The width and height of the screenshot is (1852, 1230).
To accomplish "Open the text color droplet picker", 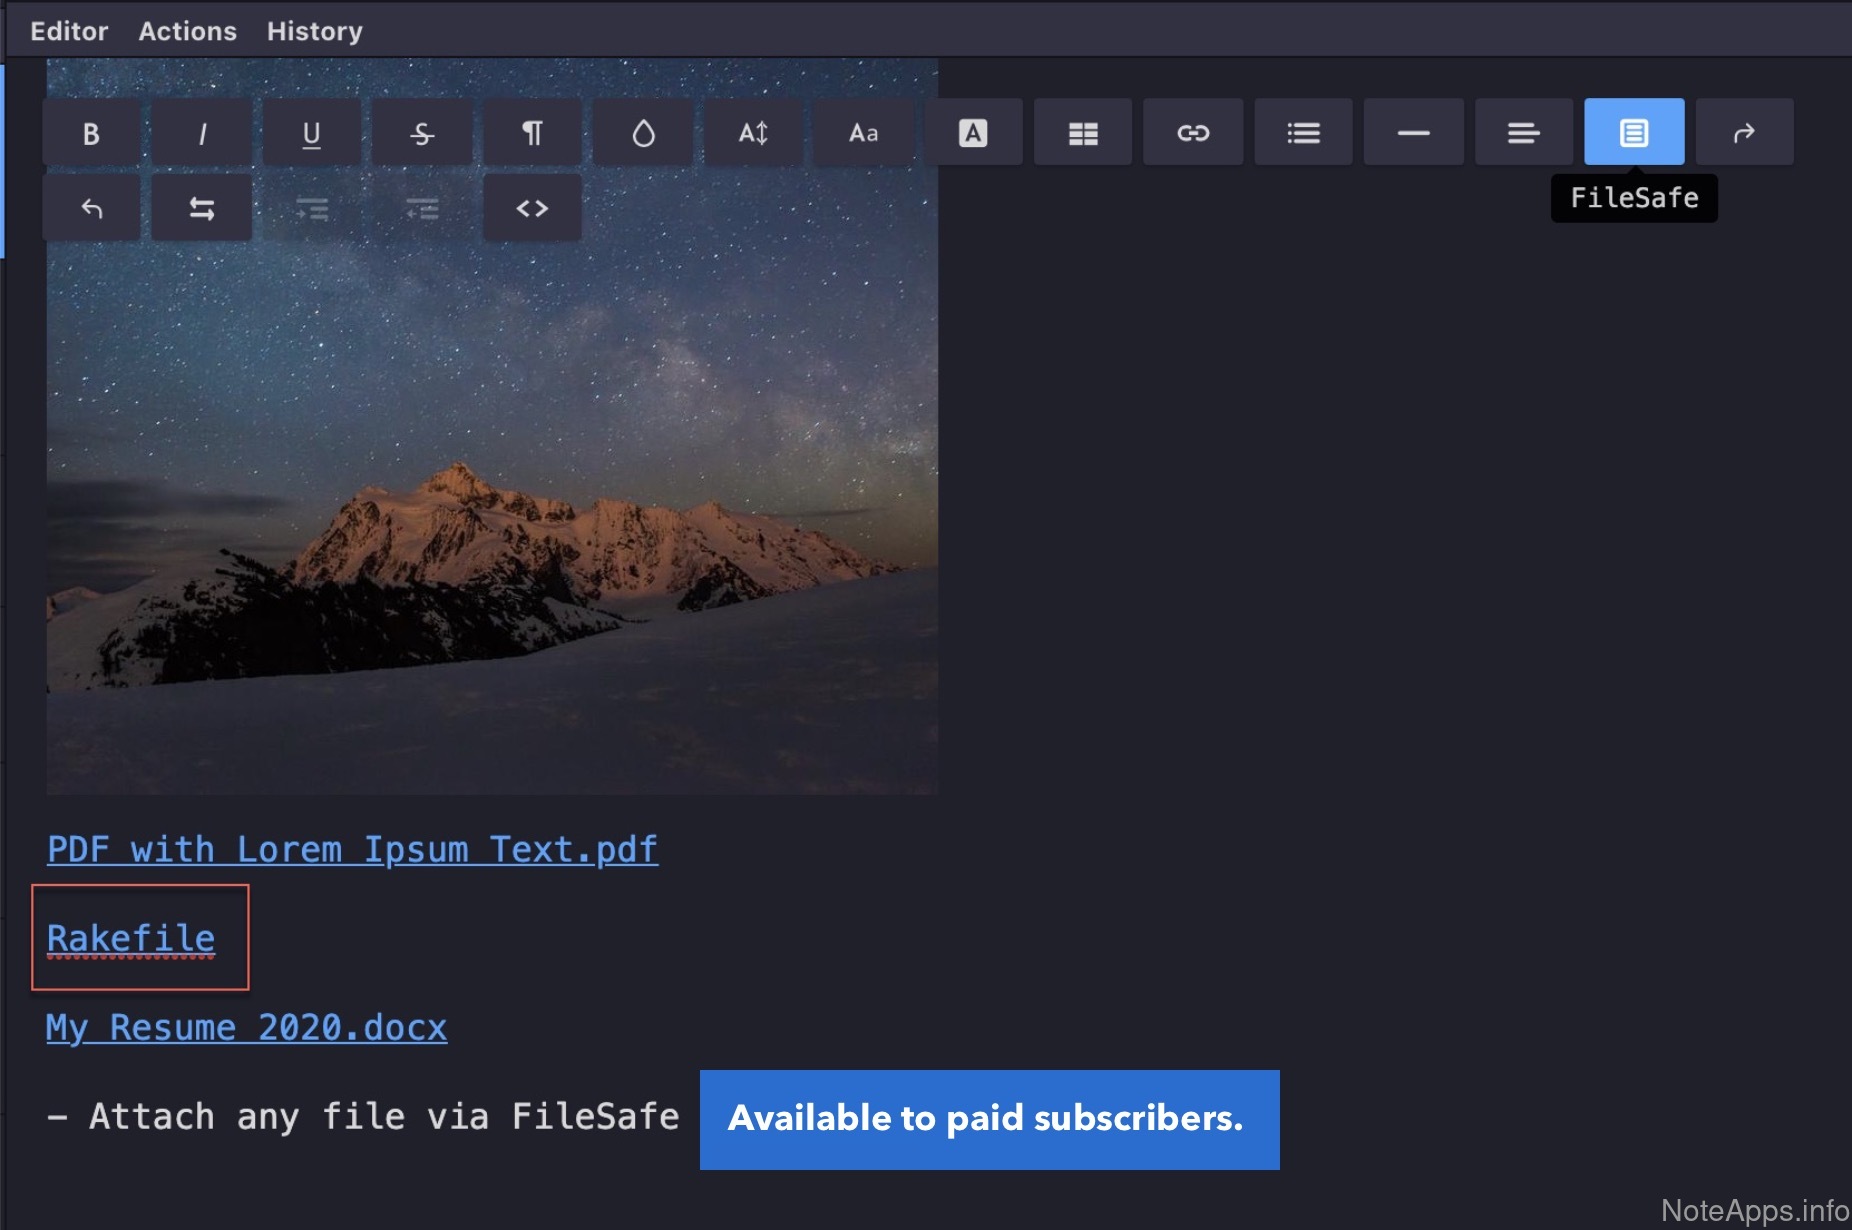I will coord(643,133).
